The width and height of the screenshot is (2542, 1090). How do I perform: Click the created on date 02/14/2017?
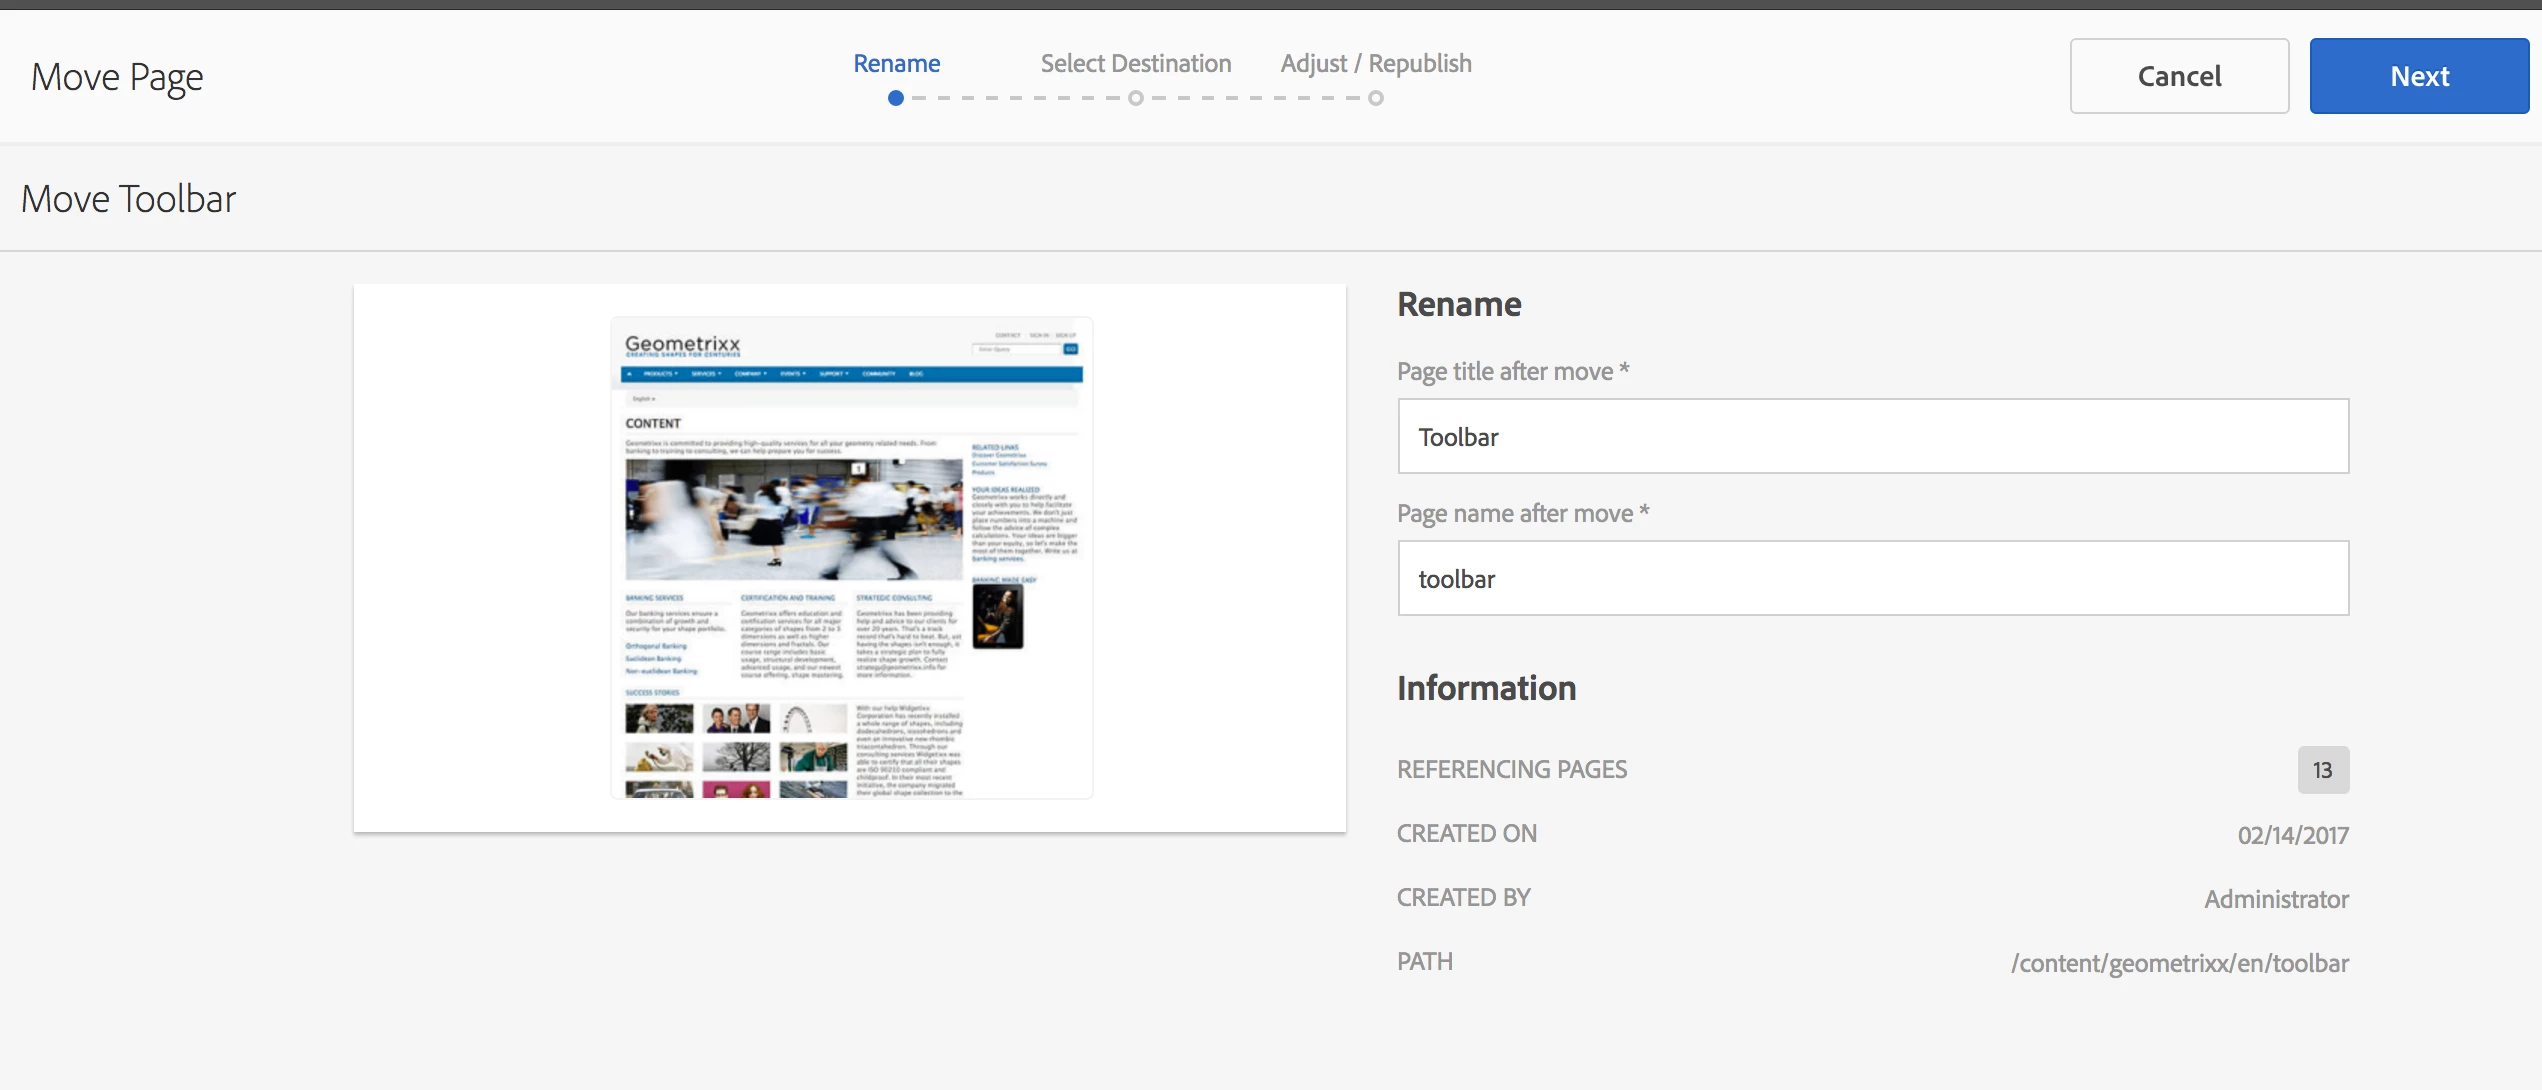[x=2292, y=835]
